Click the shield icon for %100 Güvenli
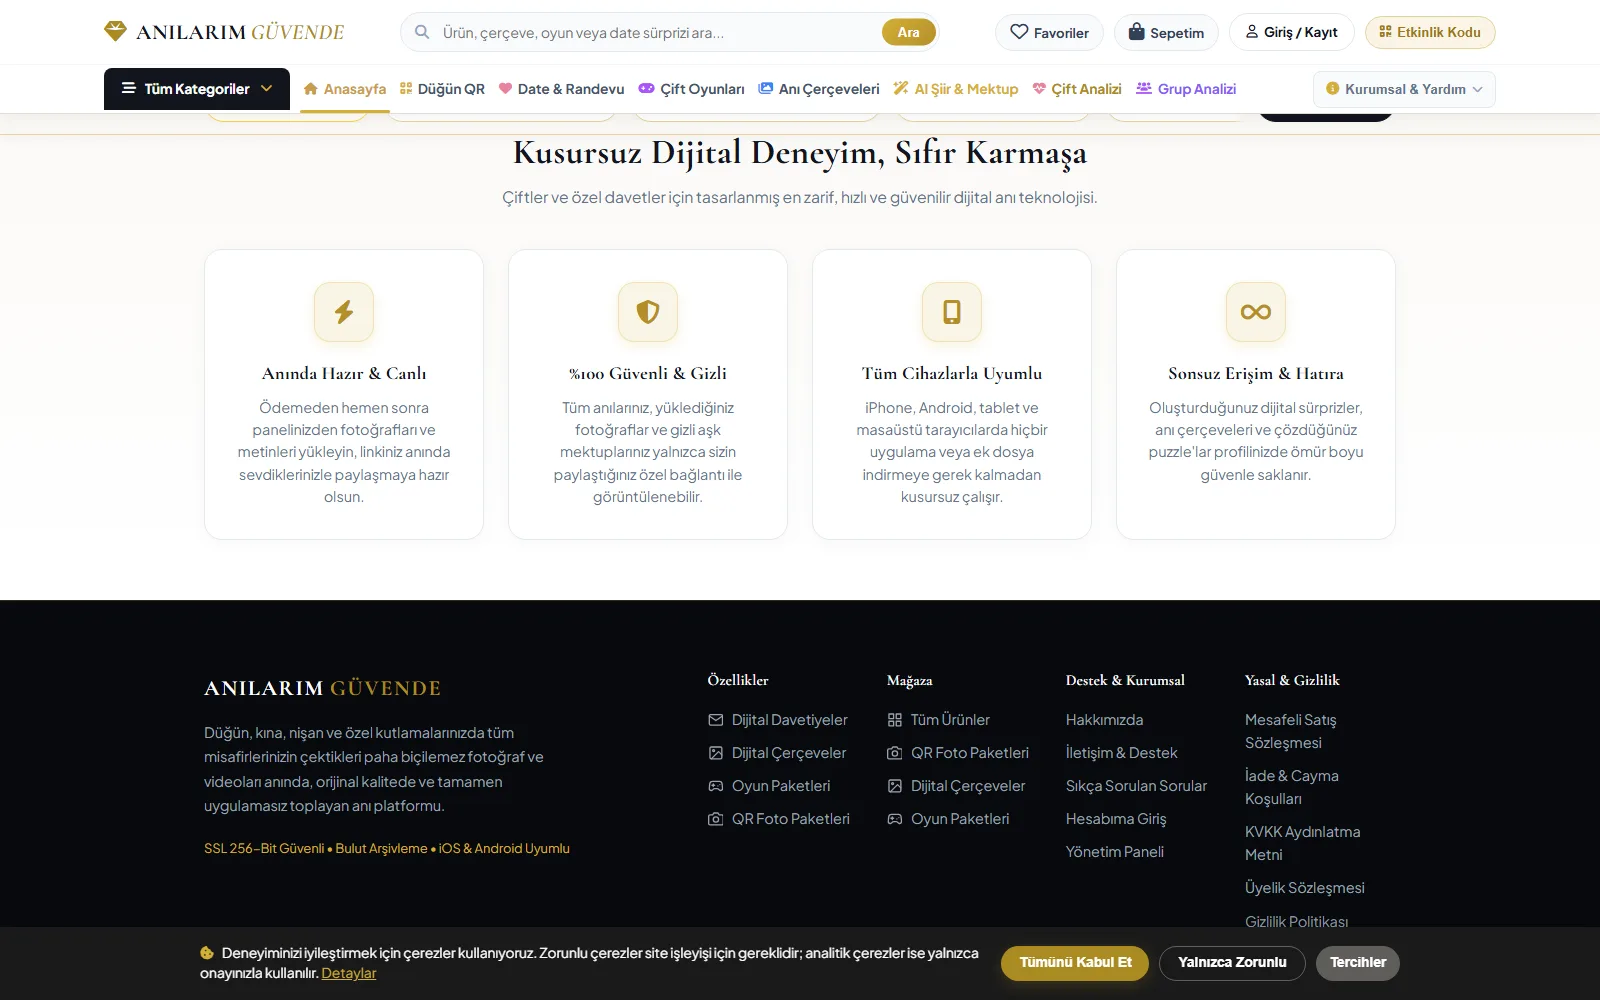Screen dimensions: 1600x1000 coord(648,312)
